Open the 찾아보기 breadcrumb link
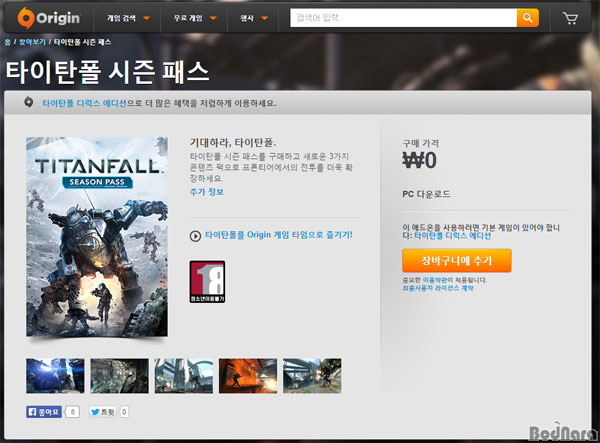 32,42
